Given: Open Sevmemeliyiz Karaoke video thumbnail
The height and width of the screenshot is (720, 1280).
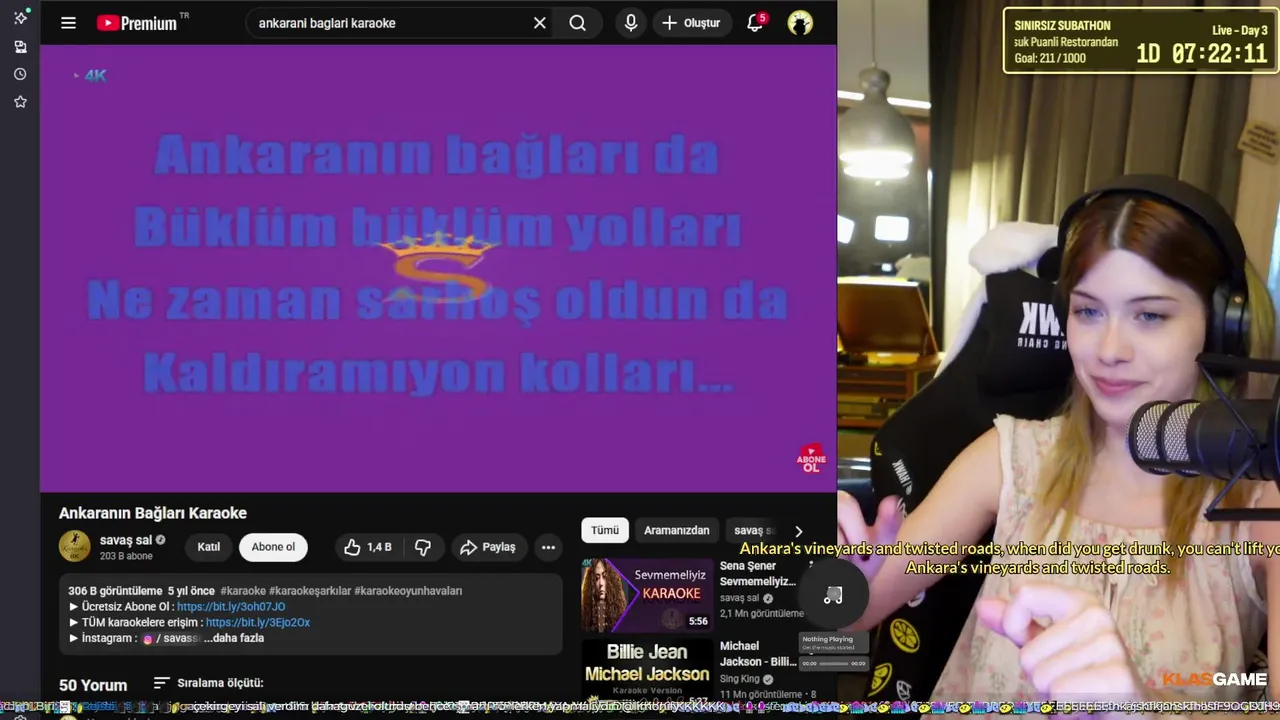Looking at the screenshot, I should 647,595.
